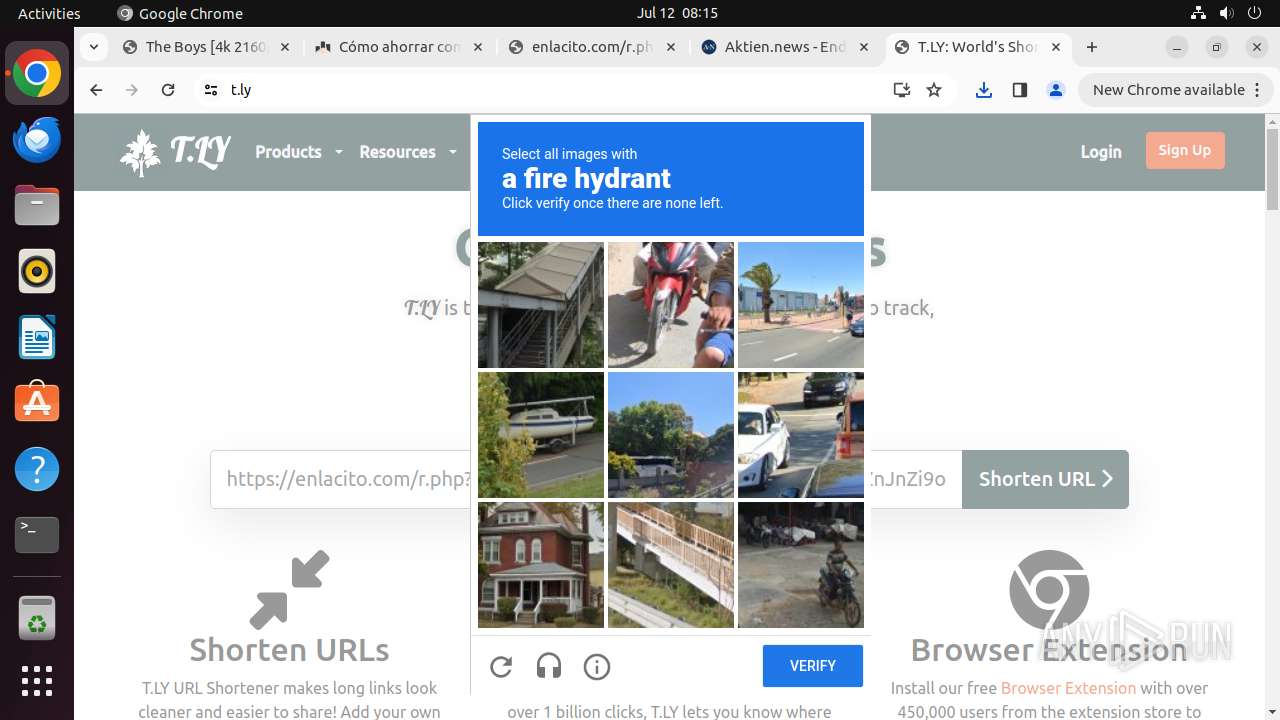Select the palm tree street image tile
The height and width of the screenshot is (720, 1280).
click(x=801, y=305)
